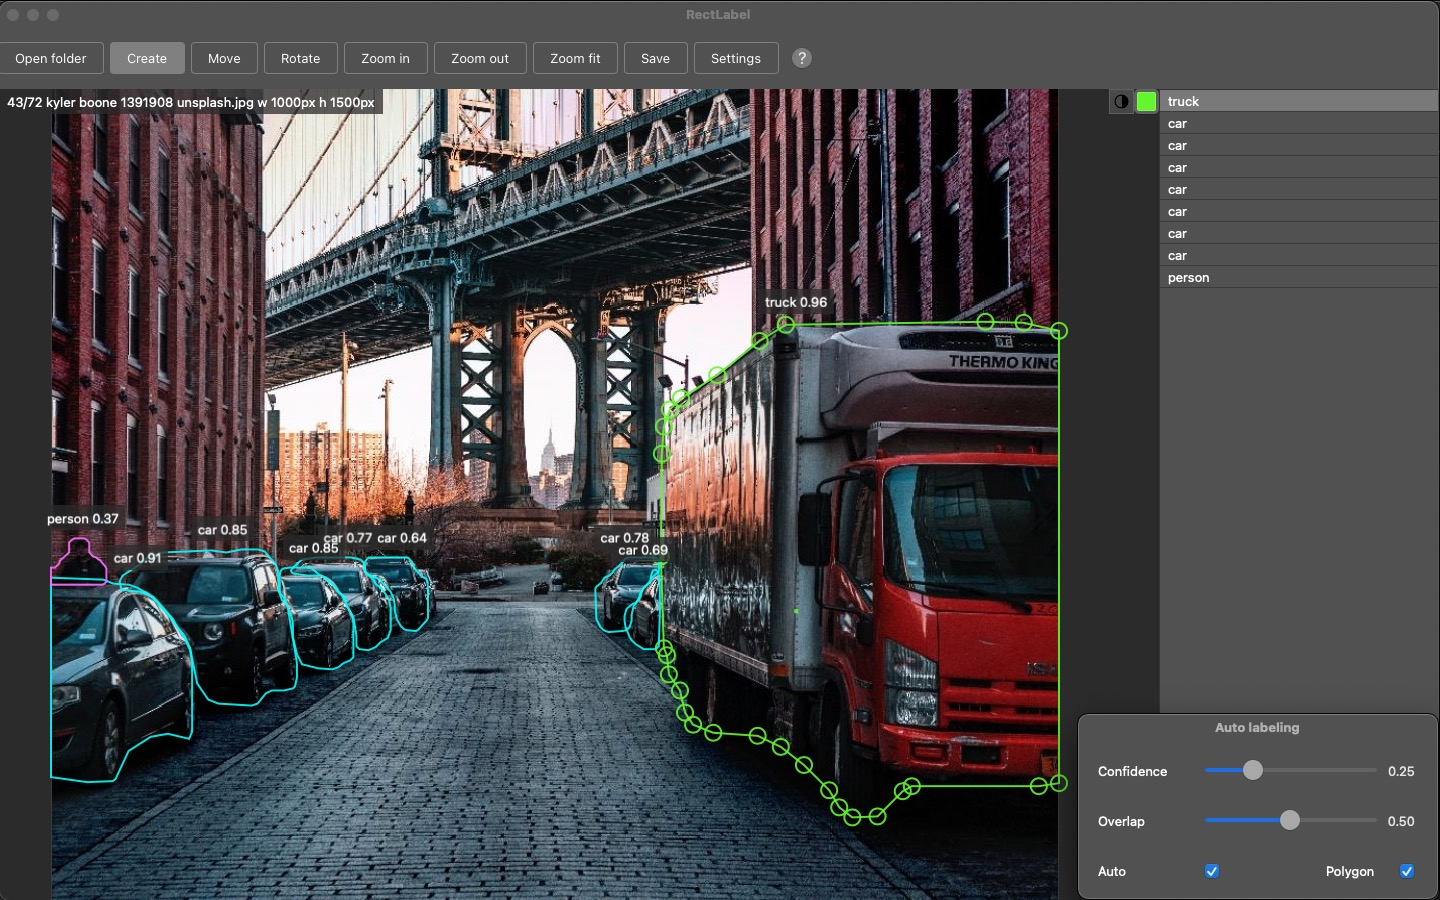This screenshot has height=900, width=1440.
Task: Save the current annotations
Action: (x=655, y=58)
